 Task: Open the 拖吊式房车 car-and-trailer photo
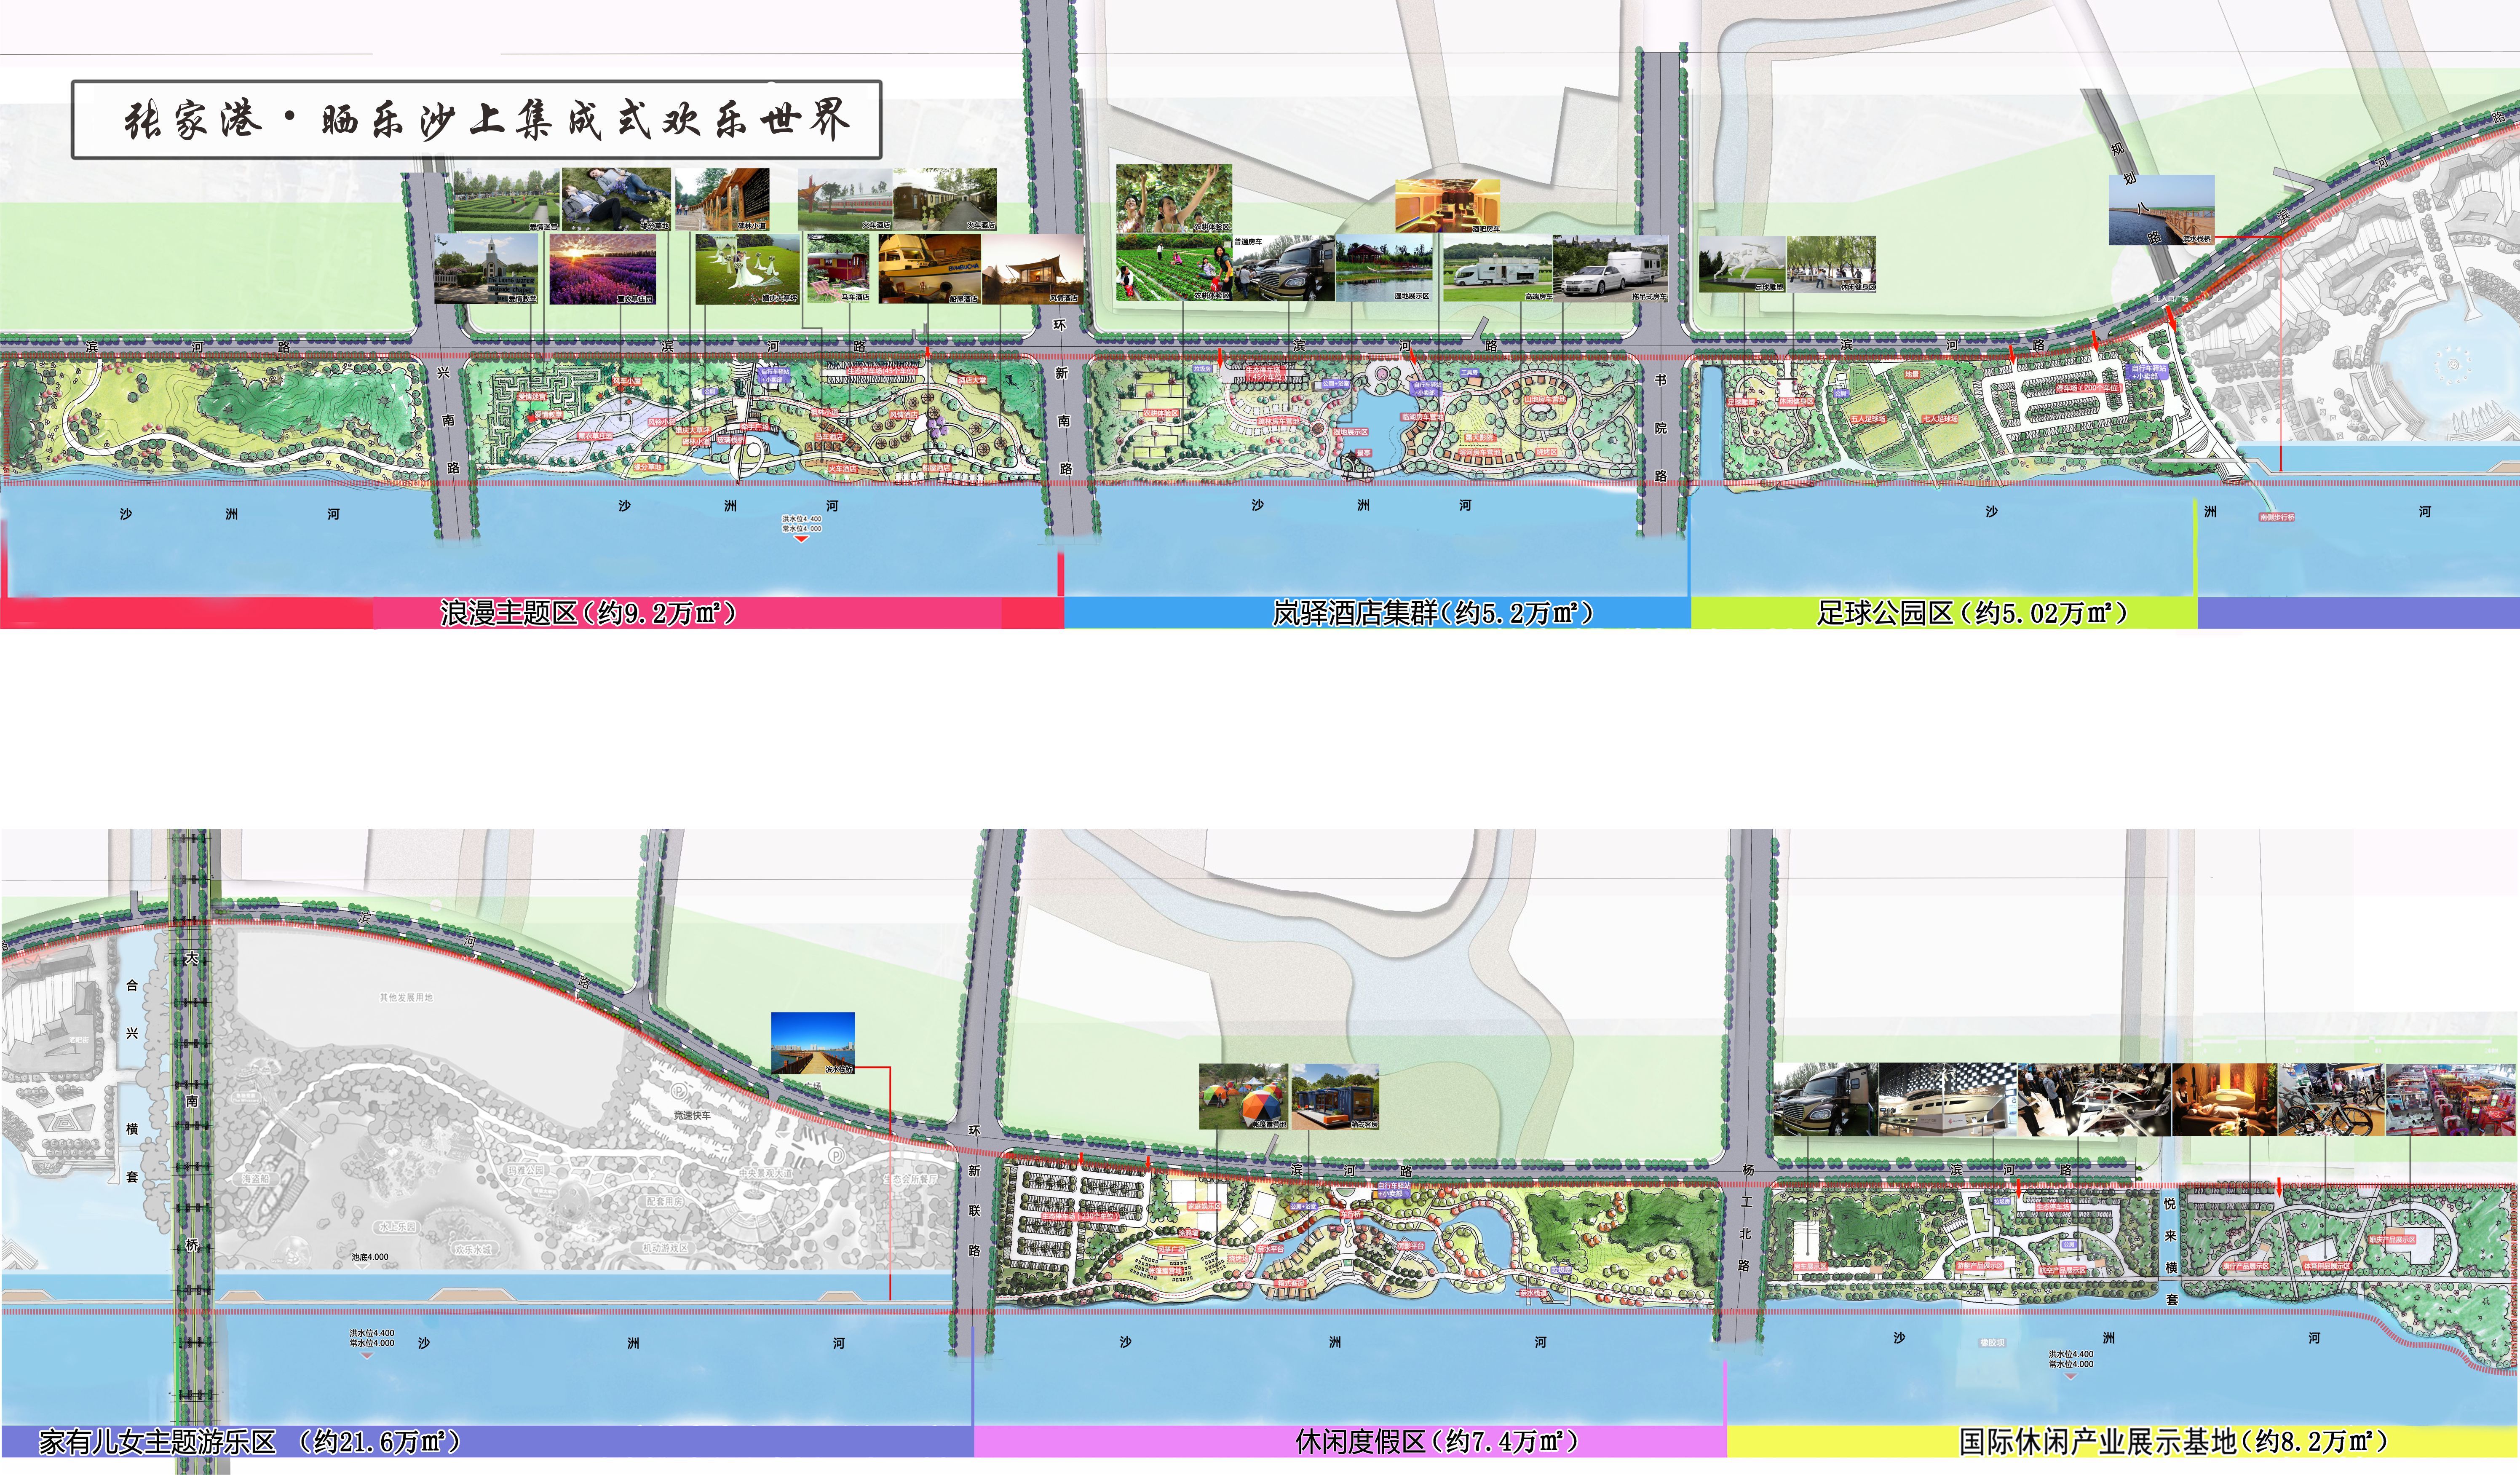[1610, 268]
